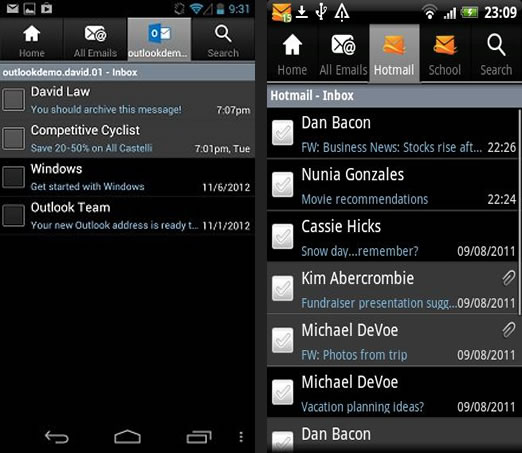Image resolution: width=522 pixels, height=453 pixels.
Task: Tick the checkbox for David Law email
Action: 13,100
